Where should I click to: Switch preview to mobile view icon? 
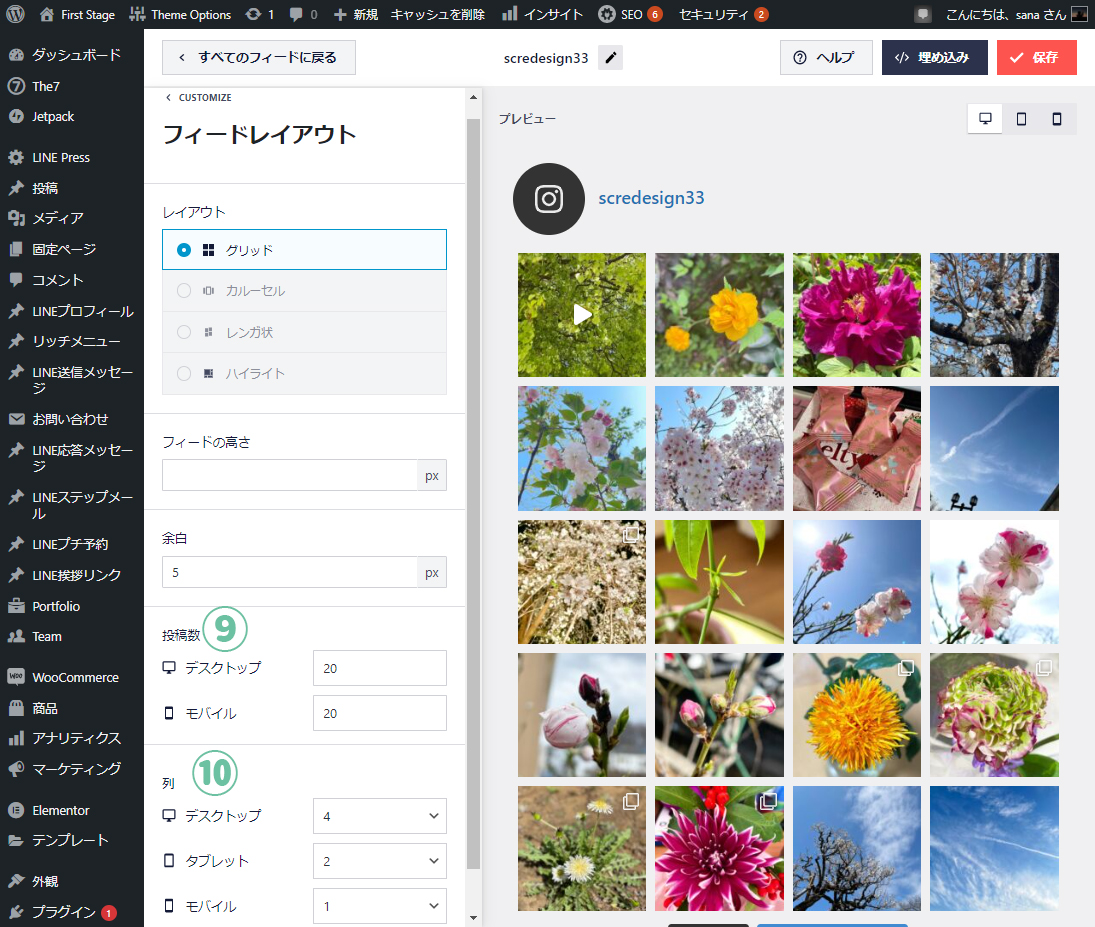click(x=1056, y=119)
